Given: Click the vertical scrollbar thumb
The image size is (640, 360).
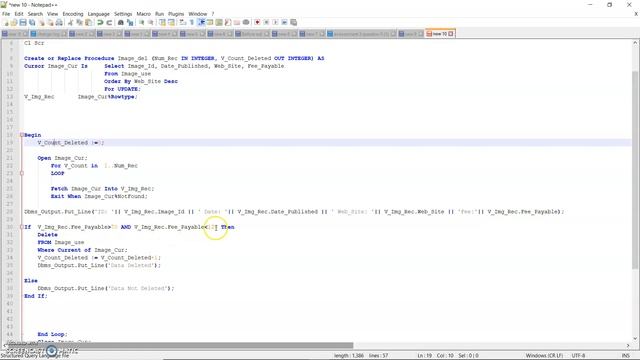Looking at the screenshot, I should pos(636,169).
